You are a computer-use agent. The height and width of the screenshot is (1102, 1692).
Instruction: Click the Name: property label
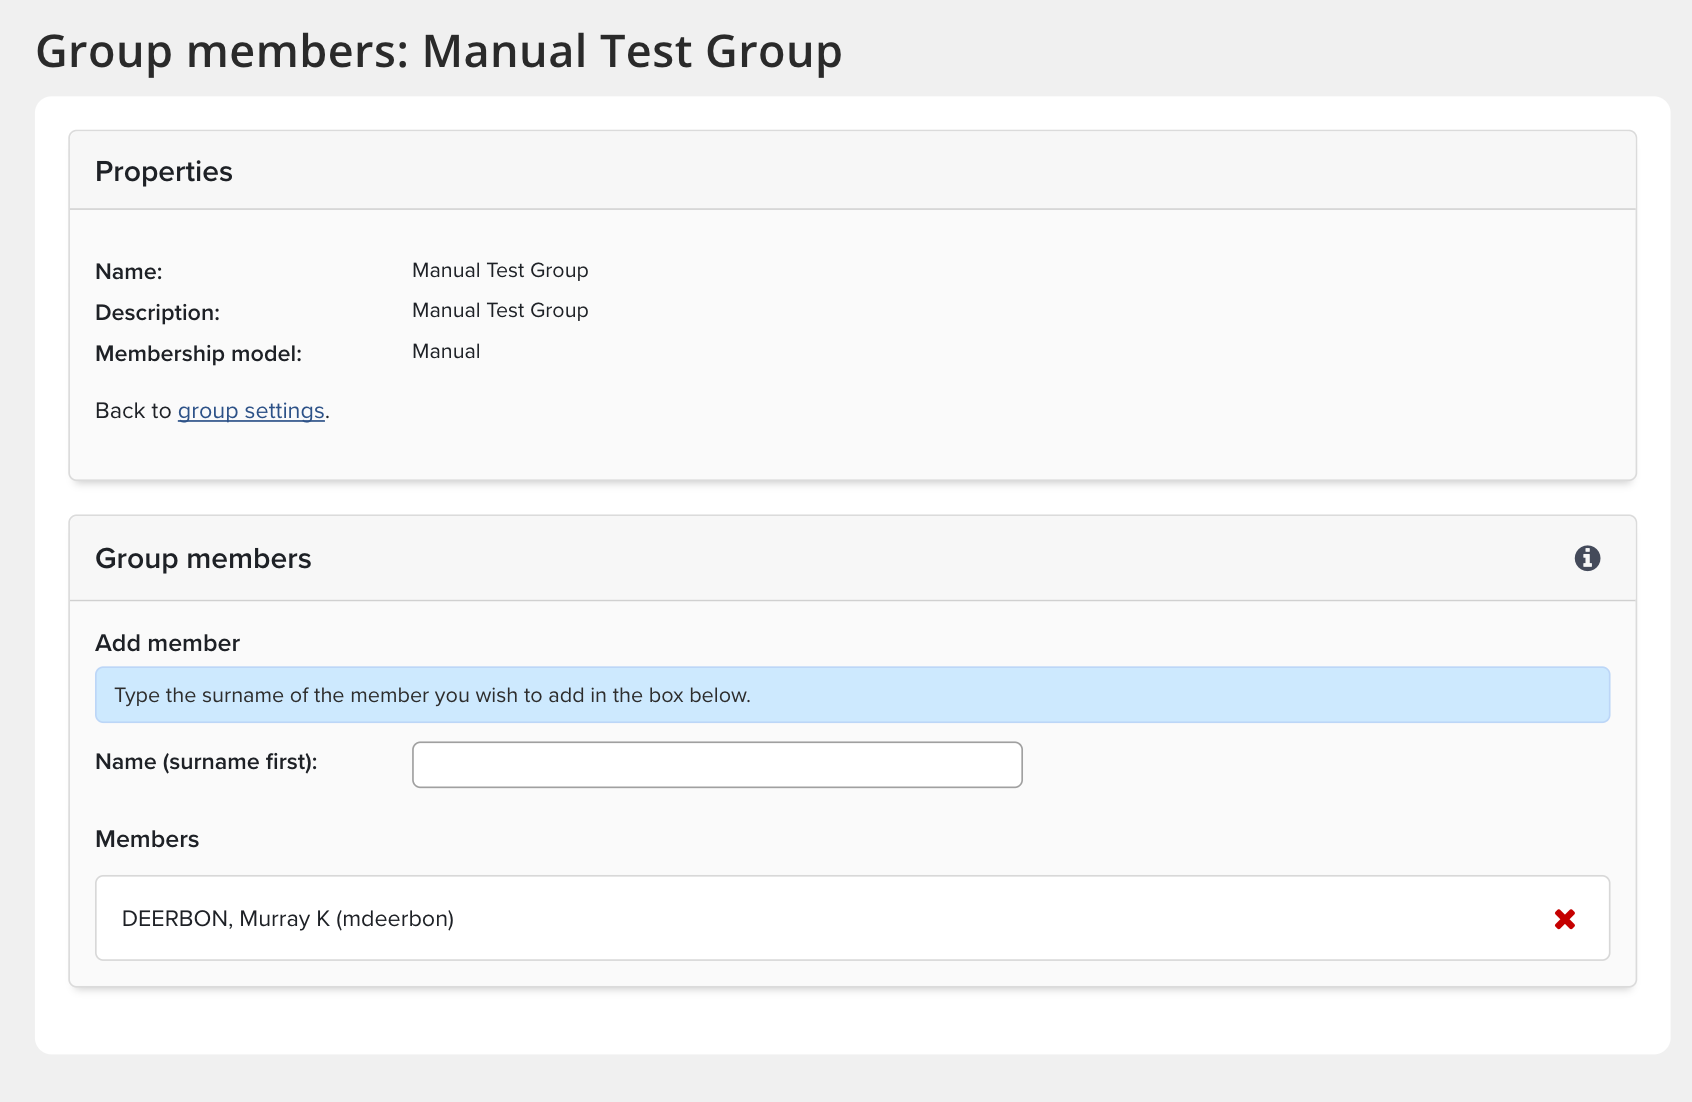(x=129, y=272)
